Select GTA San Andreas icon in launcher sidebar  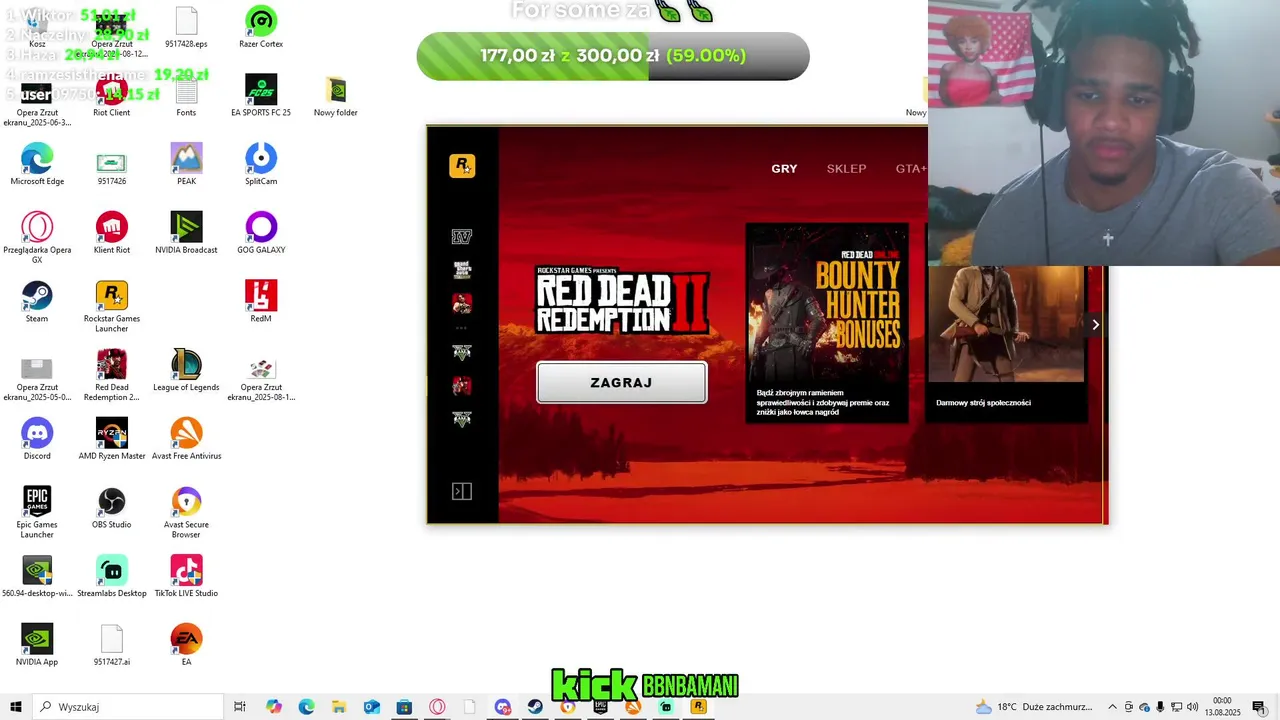(x=461, y=270)
